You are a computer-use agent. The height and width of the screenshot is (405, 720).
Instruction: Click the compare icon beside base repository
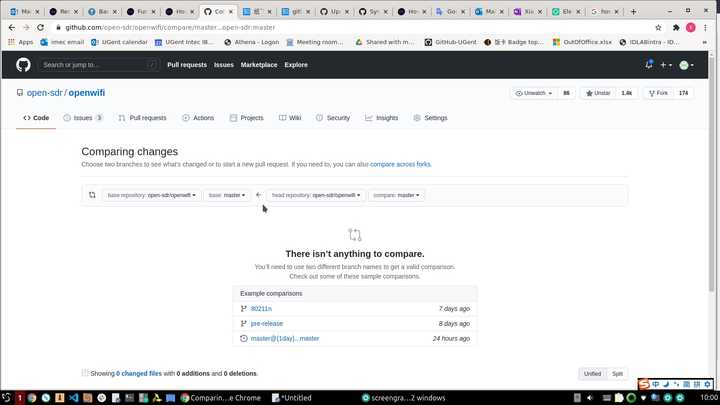click(x=92, y=195)
